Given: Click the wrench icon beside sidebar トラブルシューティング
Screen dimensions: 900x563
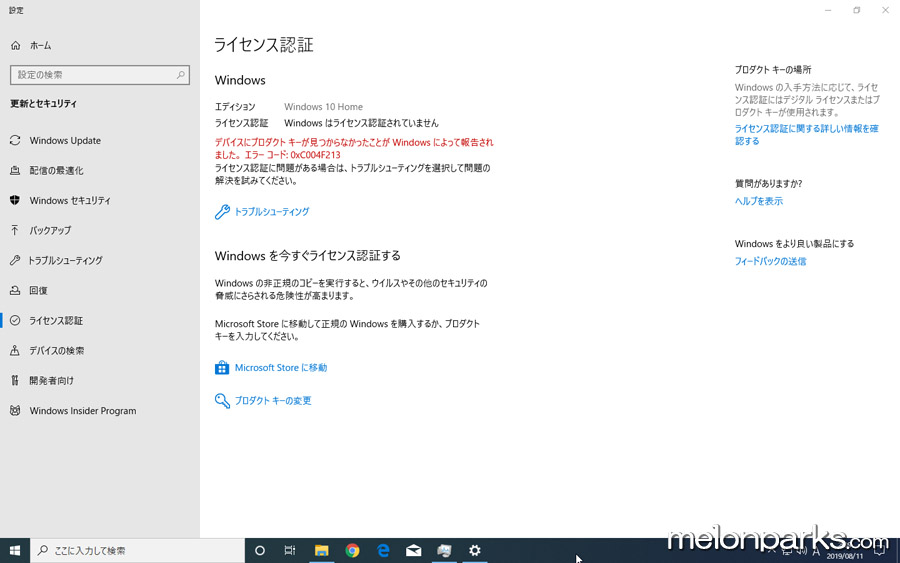Looking at the screenshot, I should click(15, 261).
